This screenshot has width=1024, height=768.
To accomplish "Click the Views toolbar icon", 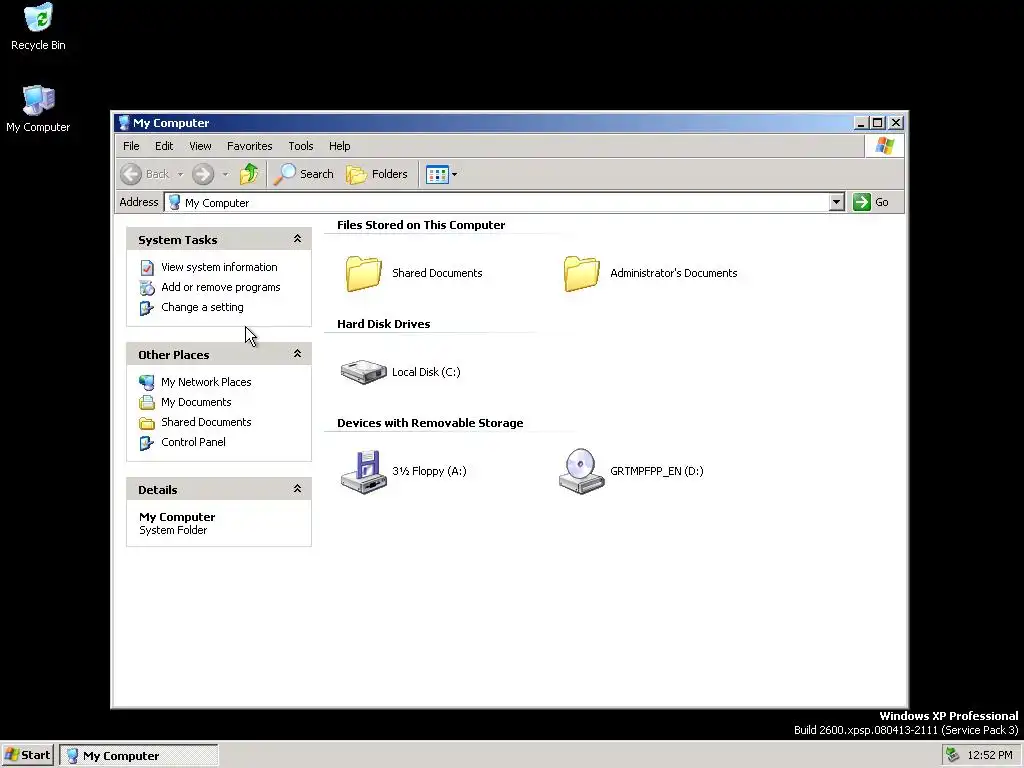I will 437,174.
